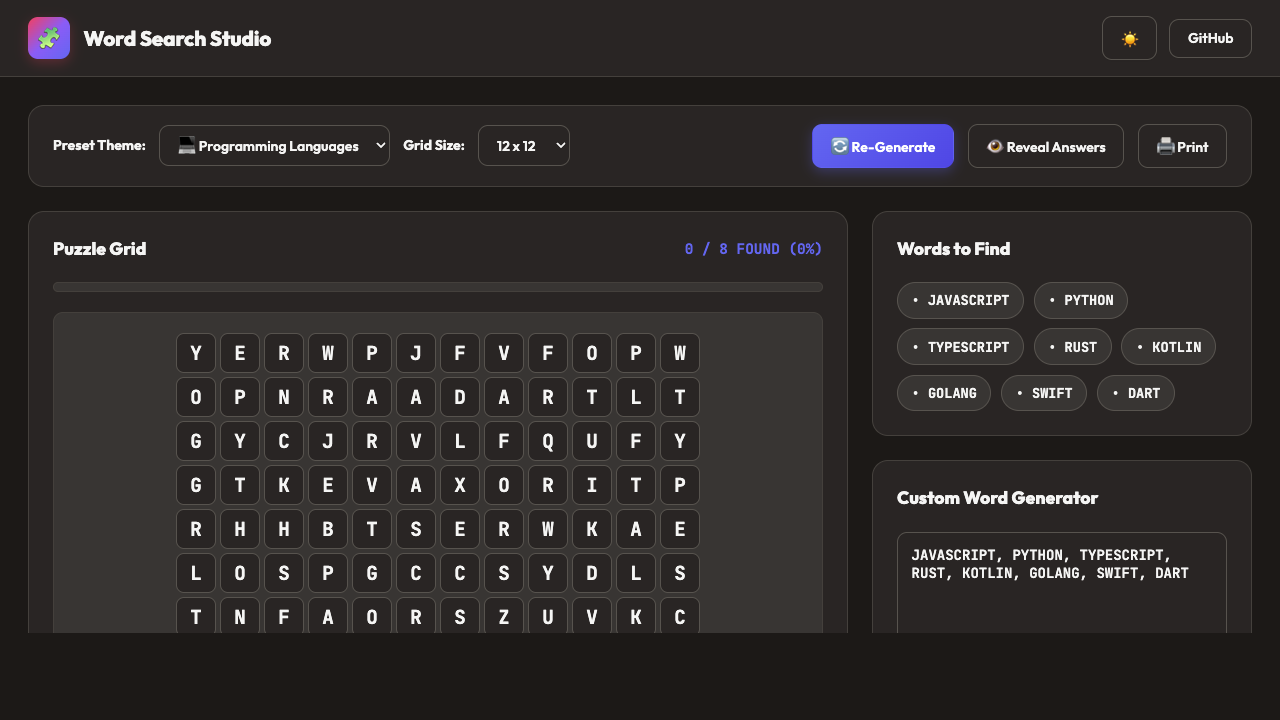Select letter I in fourth grid row
Image resolution: width=1280 pixels, height=720 pixels.
coord(592,485)
